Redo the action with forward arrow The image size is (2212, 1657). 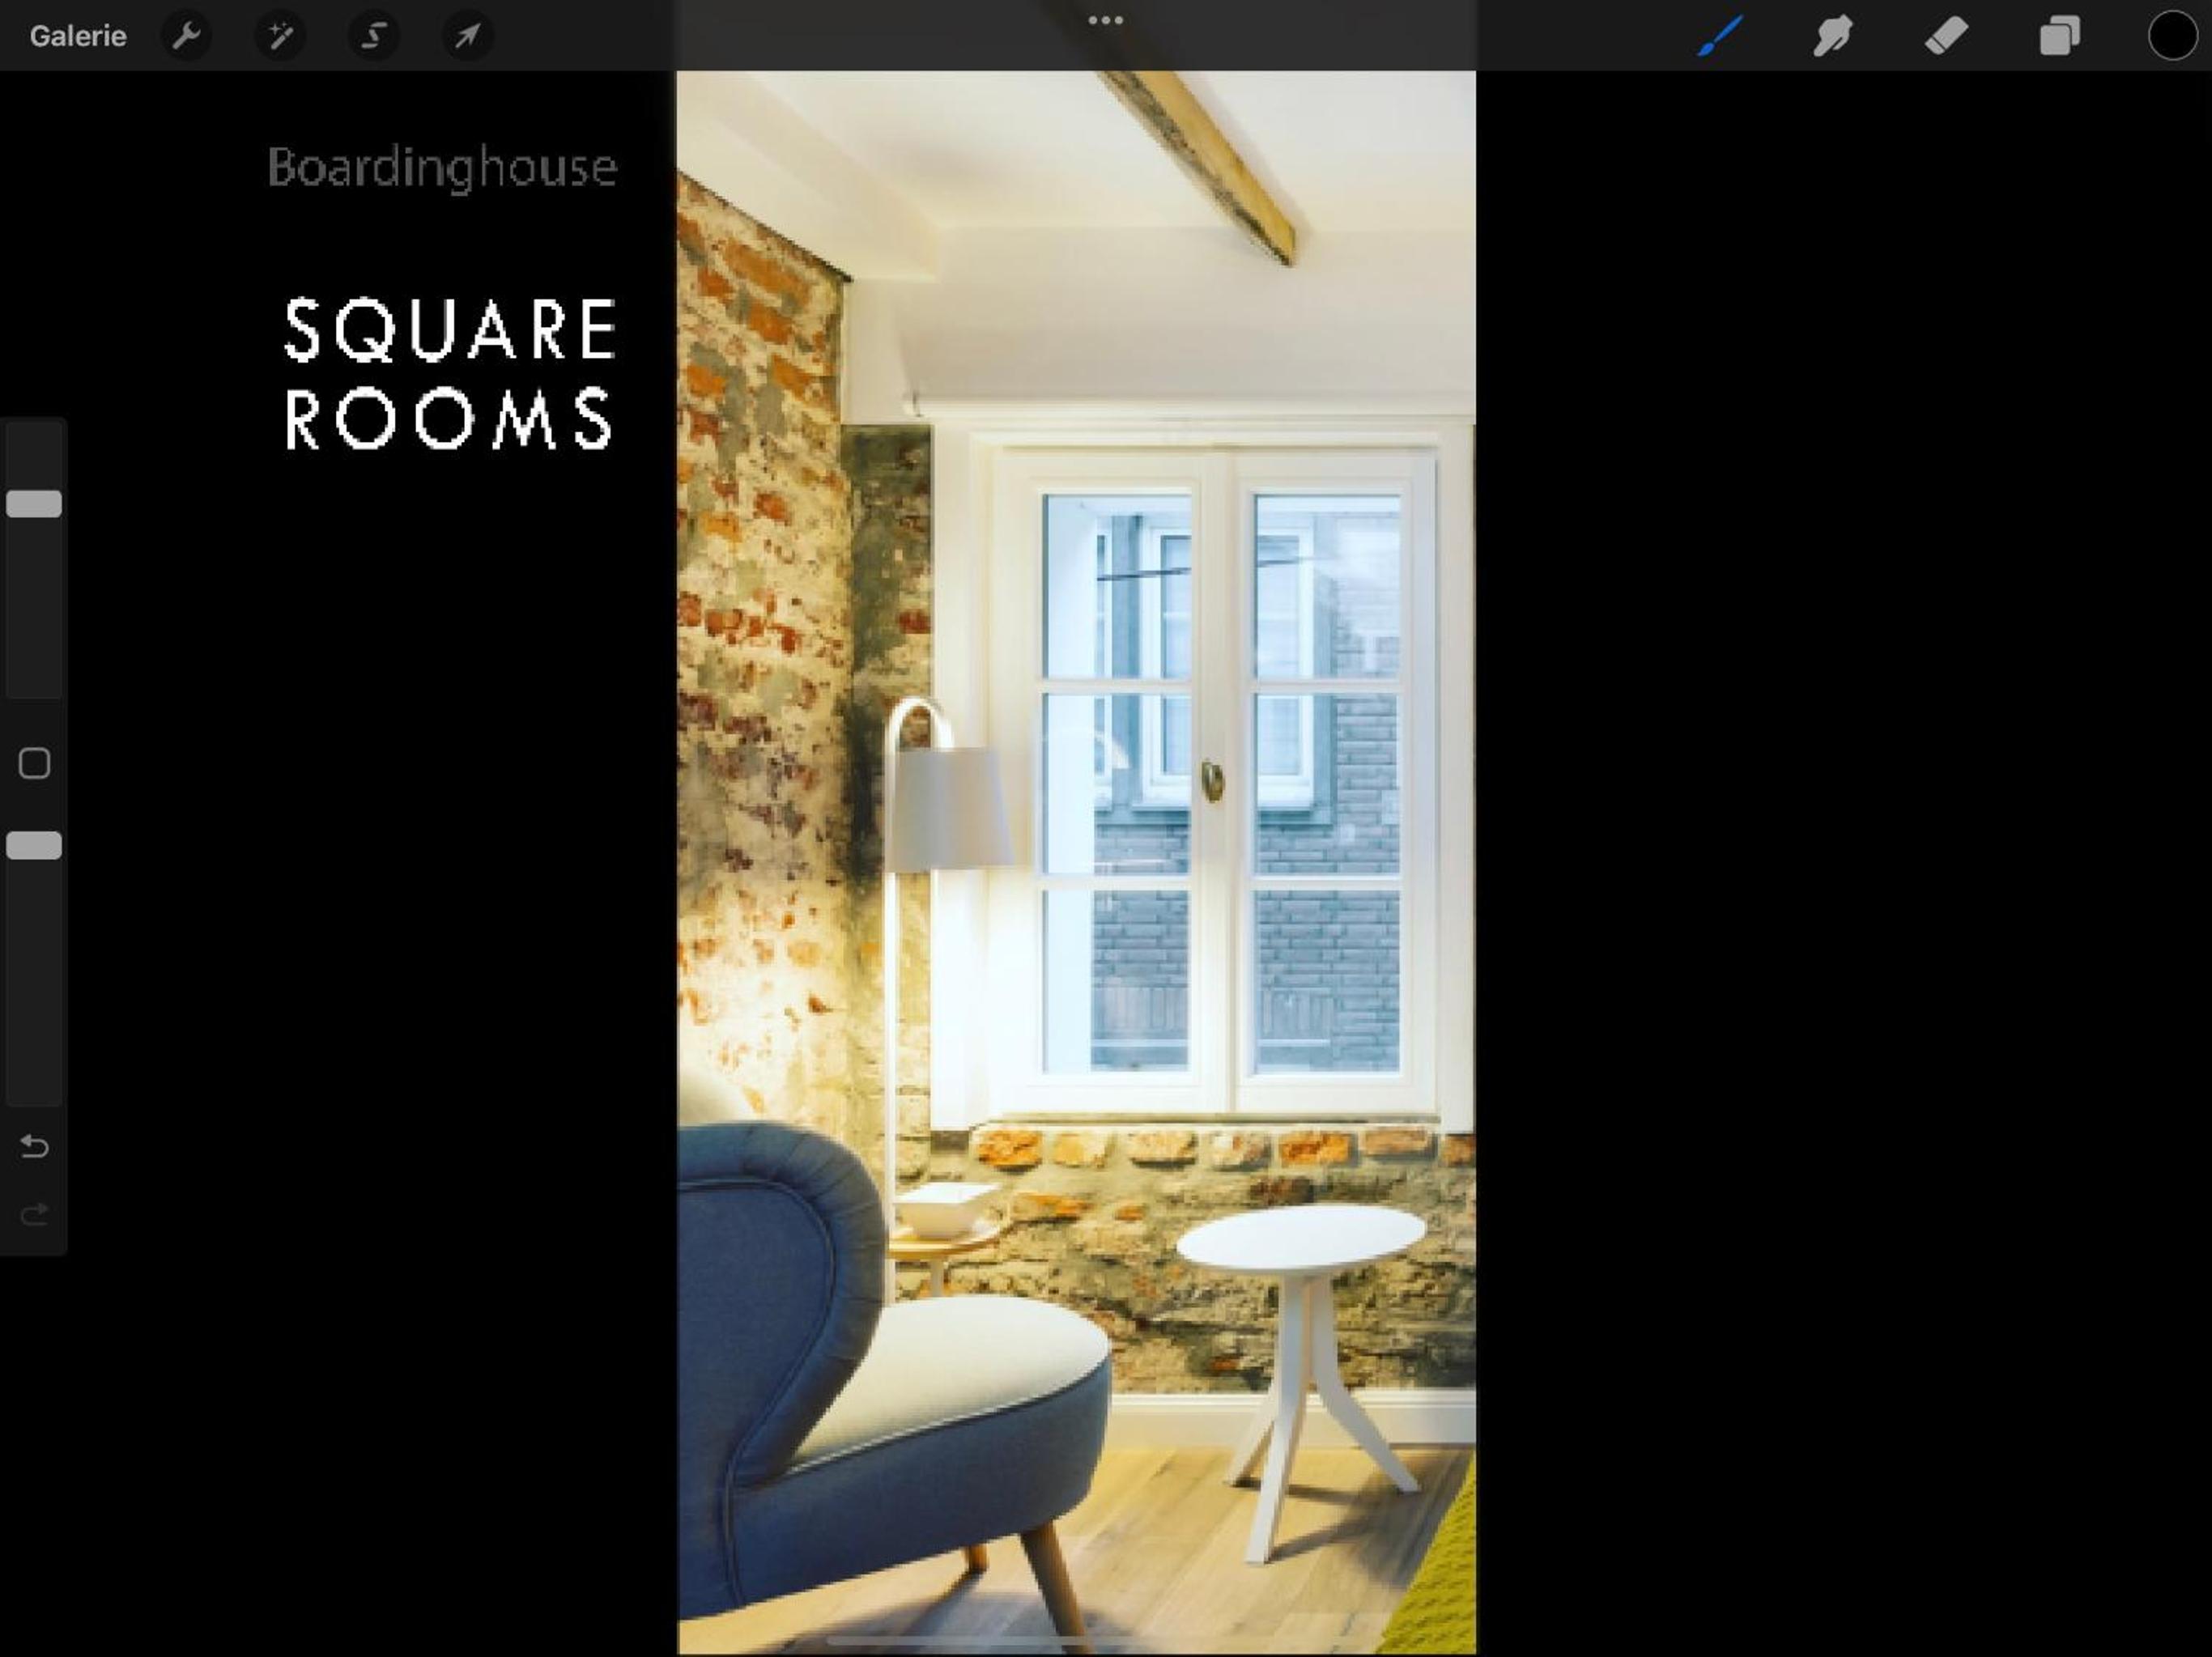point(34,1215)
